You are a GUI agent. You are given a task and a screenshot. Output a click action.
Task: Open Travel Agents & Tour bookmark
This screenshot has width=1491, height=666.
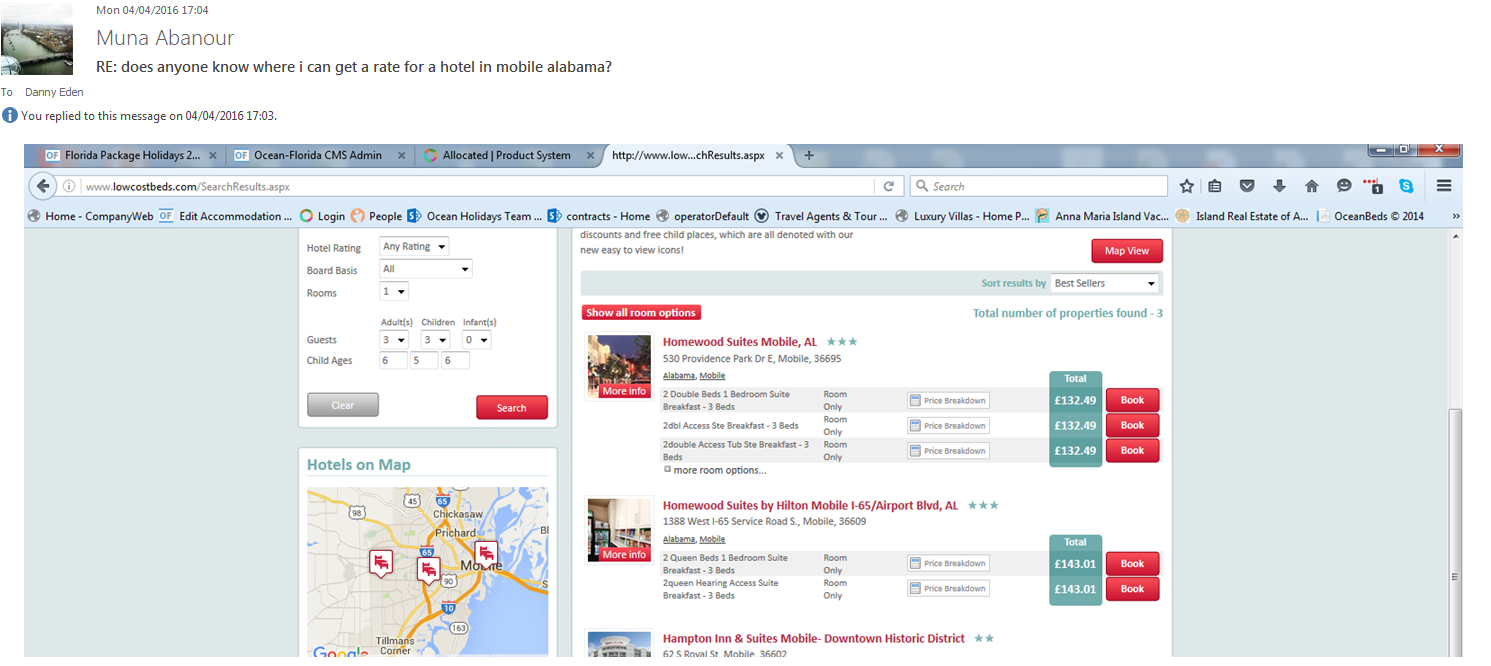coord(821,216)
